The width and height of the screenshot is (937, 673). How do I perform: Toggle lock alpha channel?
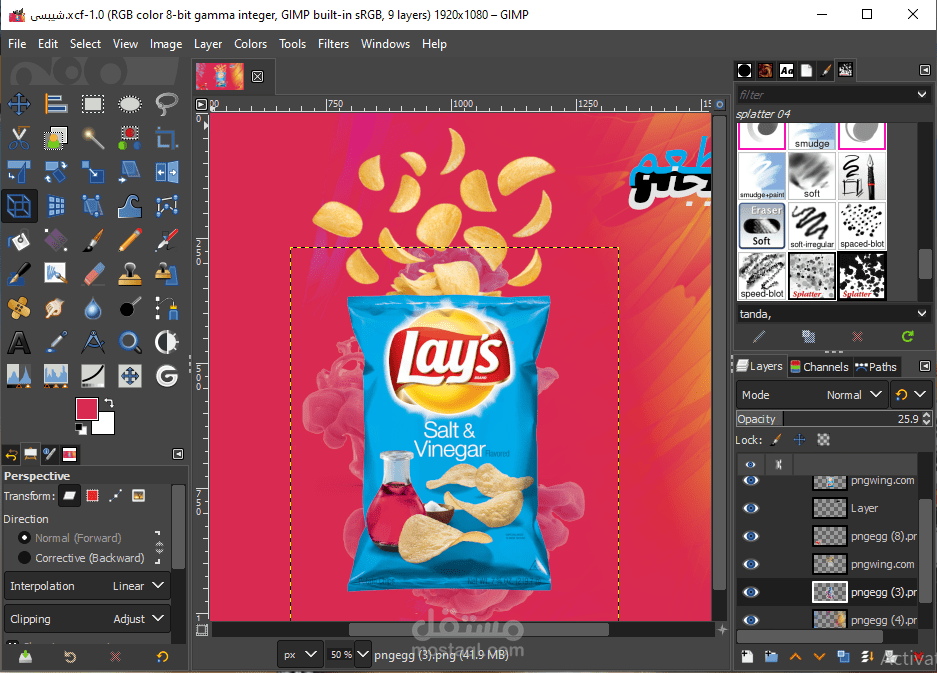823,440
